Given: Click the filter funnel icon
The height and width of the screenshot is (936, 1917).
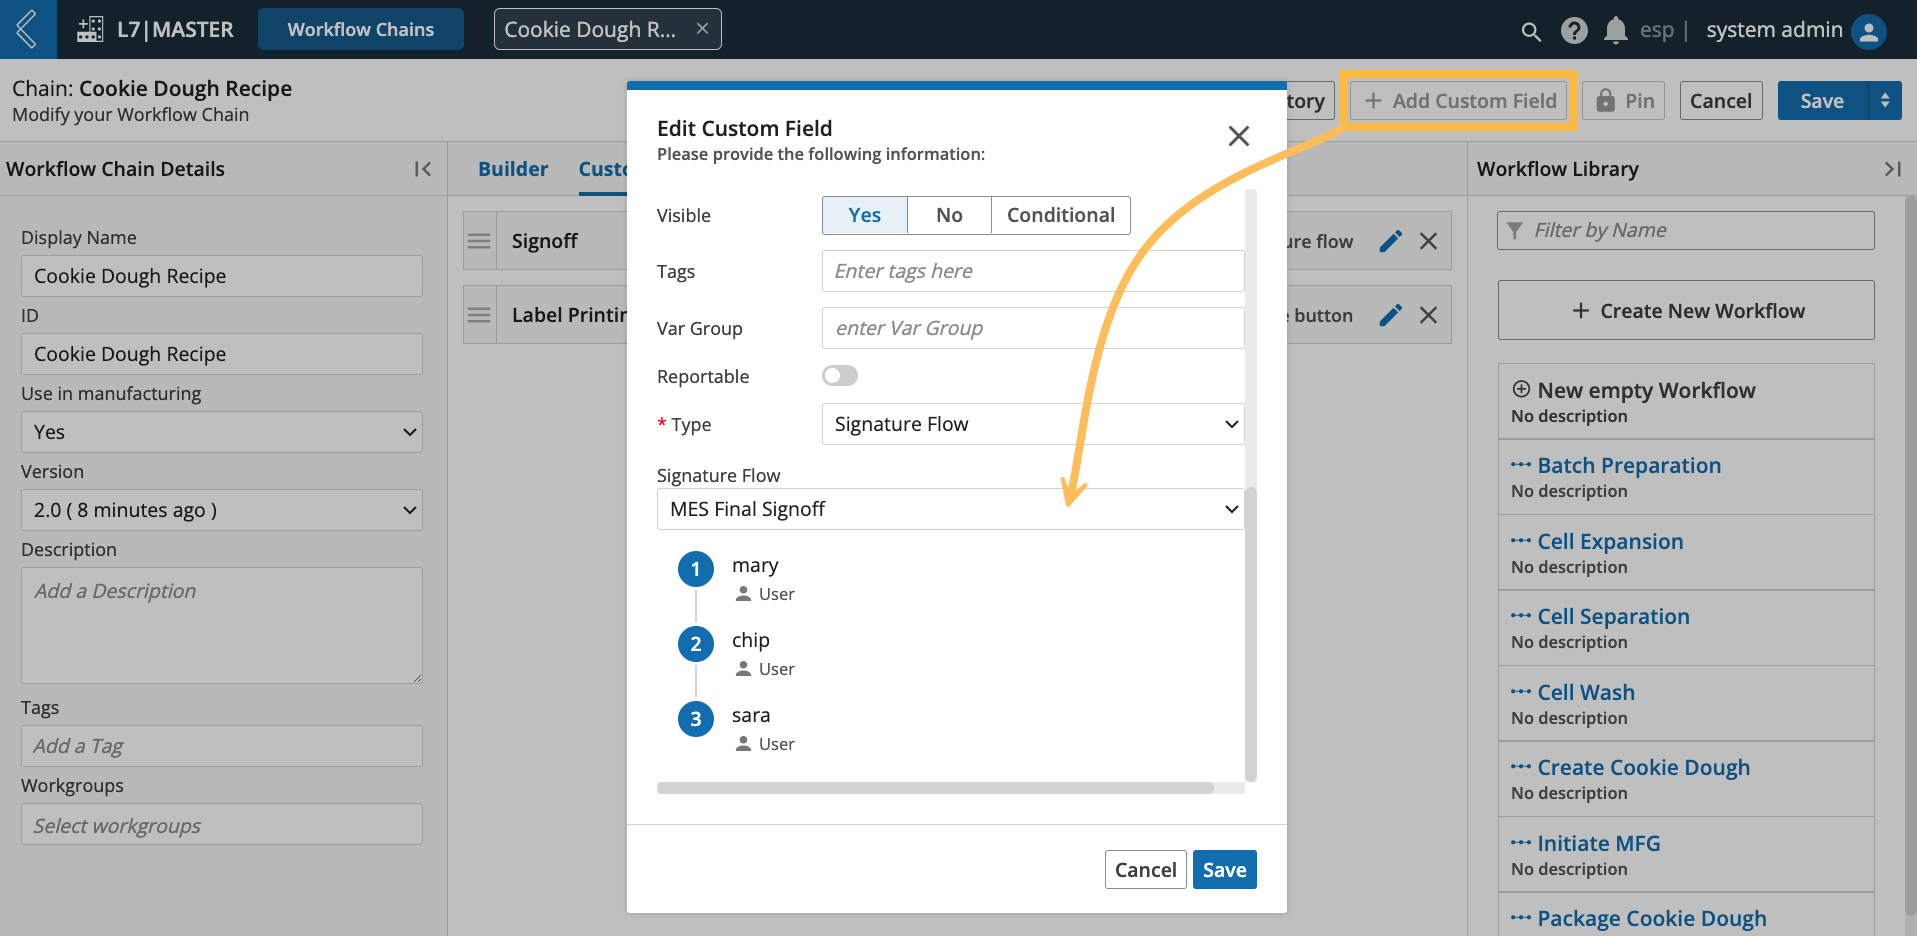Looking at the screenshot, I should tap(1515, 230).
